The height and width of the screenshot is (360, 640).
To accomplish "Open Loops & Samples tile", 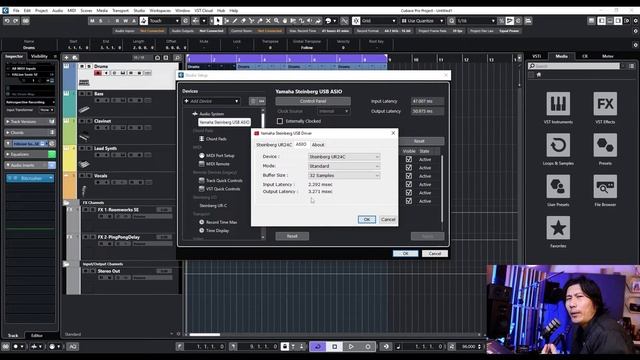I will tap(558, 145).
